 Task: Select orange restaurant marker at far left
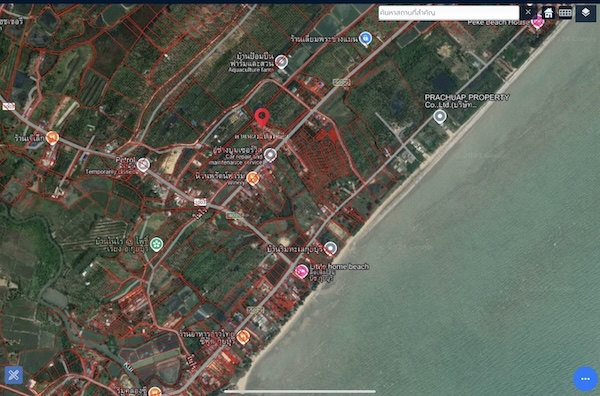click(52, 137)
